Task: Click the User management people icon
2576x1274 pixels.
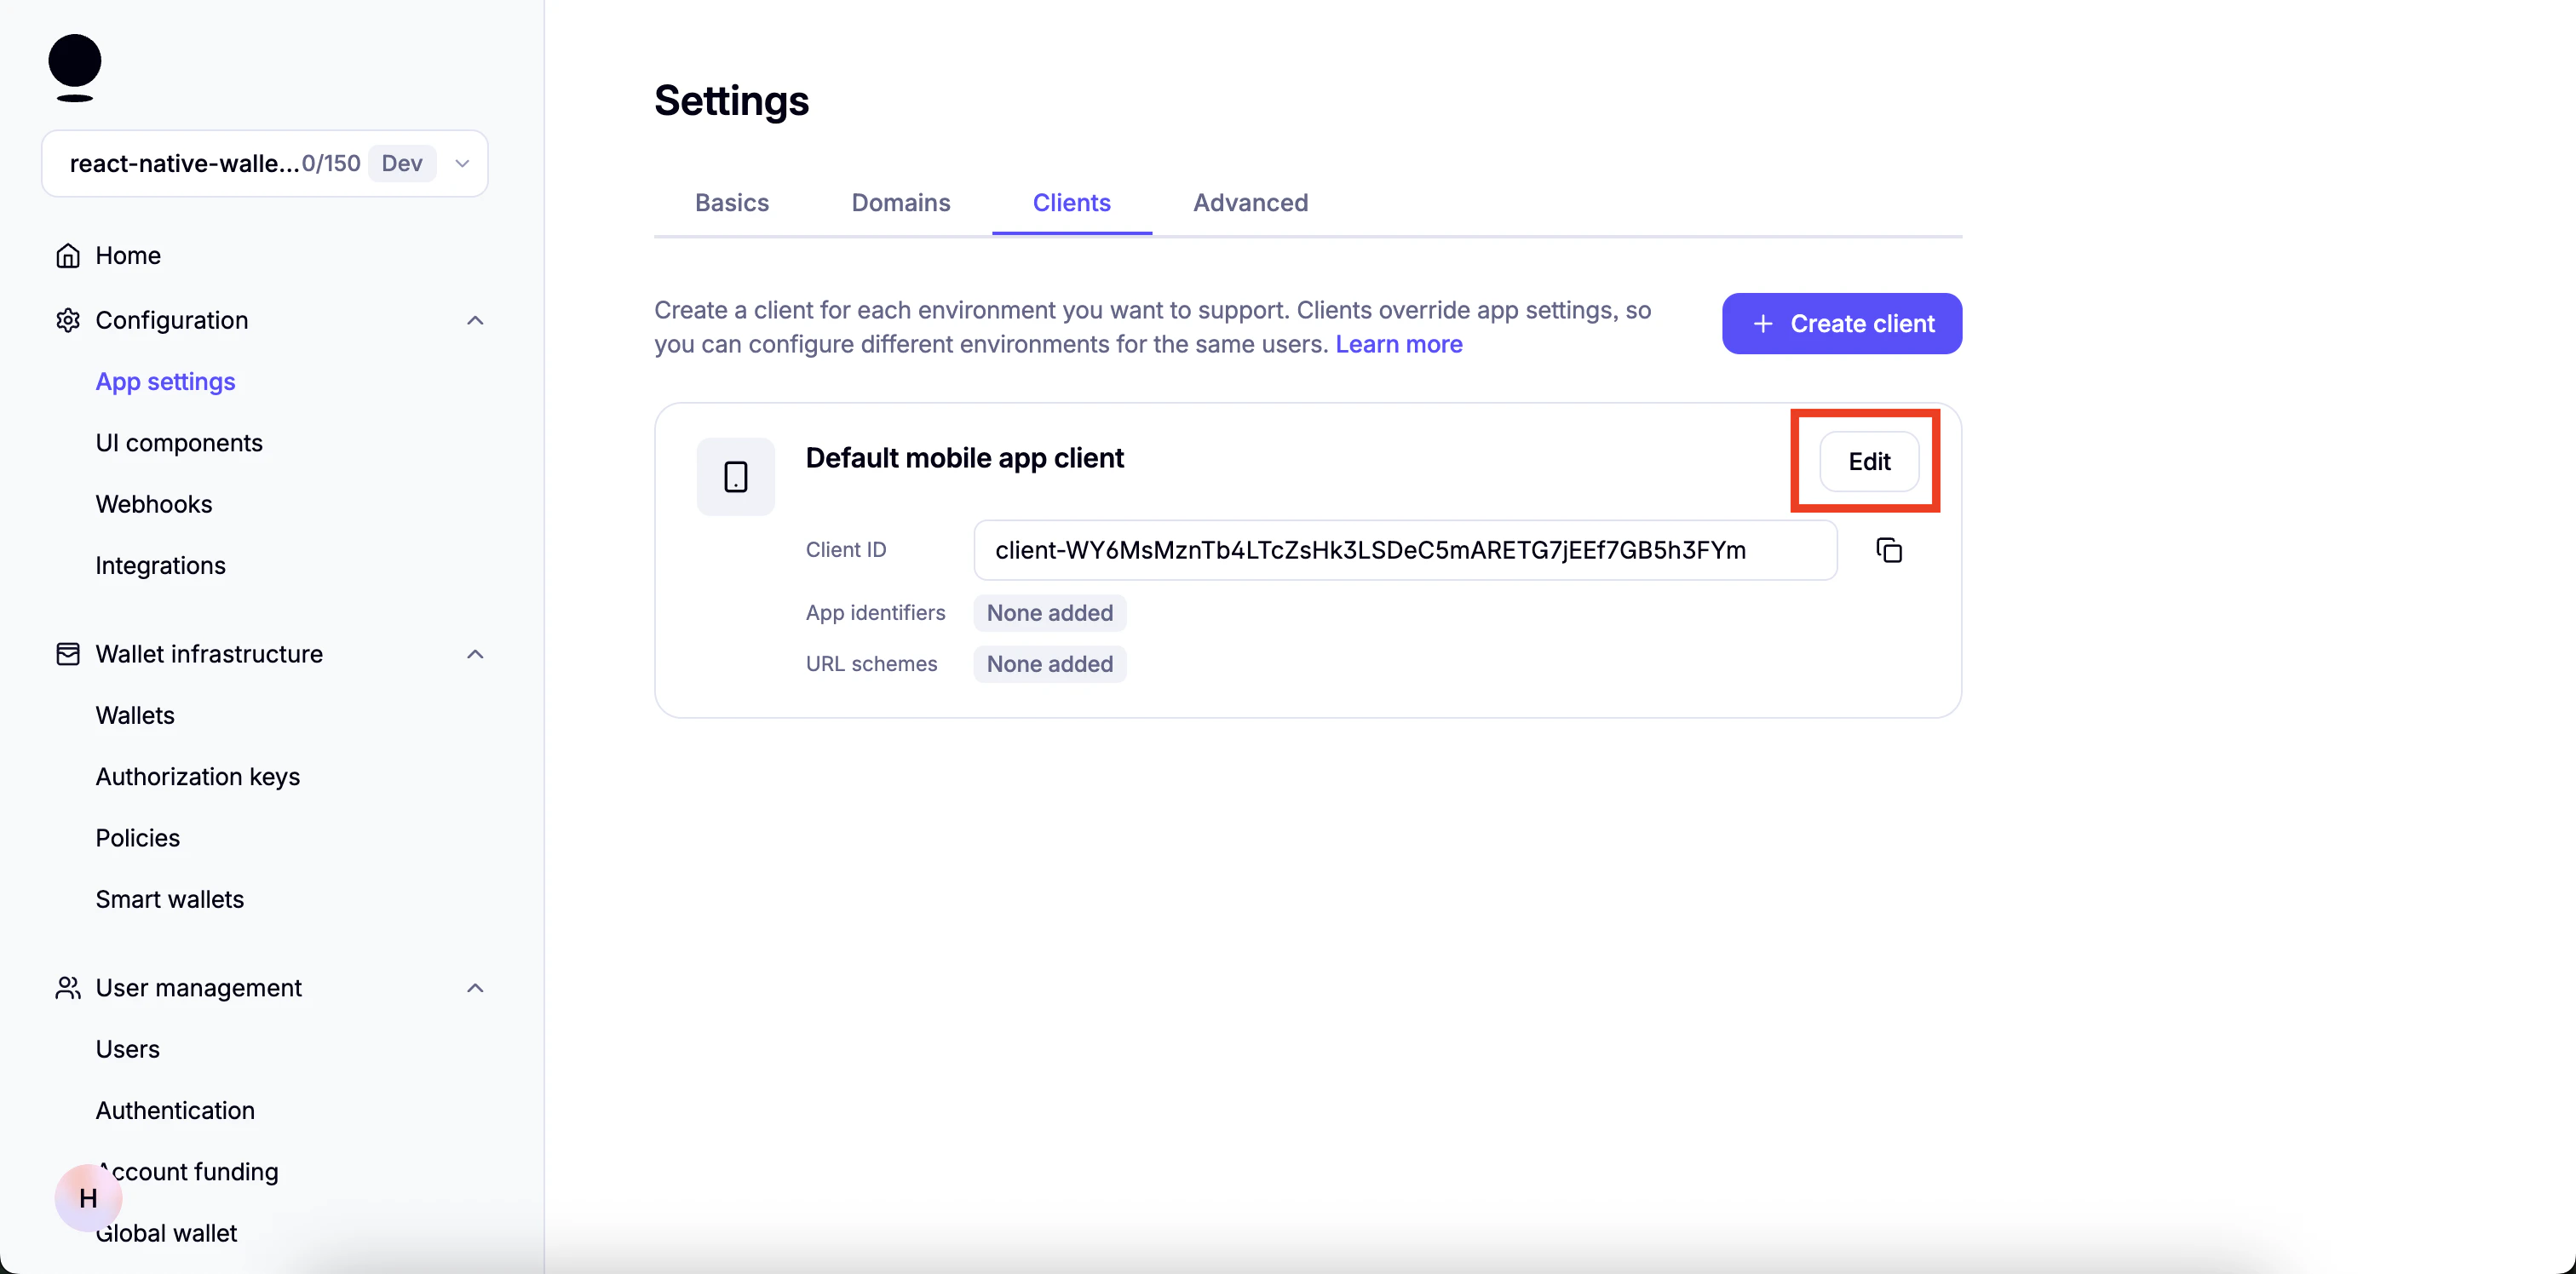Action: (68, 988)
